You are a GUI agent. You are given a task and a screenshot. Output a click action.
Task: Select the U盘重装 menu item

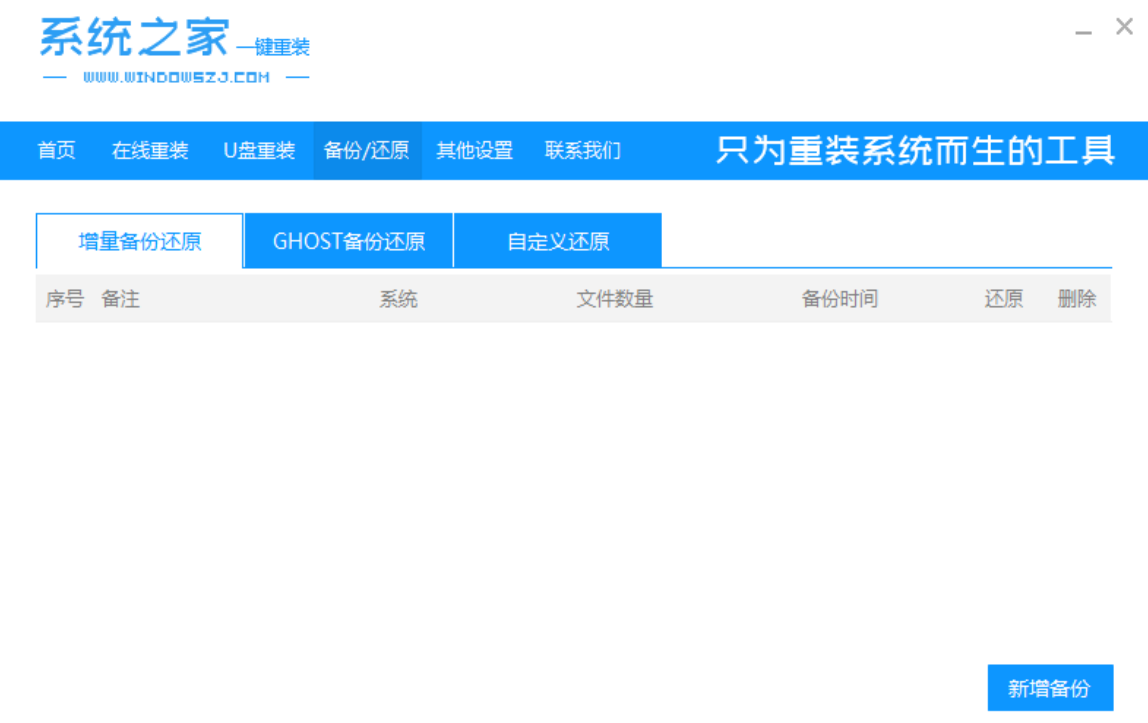click(x=259, y=151)
